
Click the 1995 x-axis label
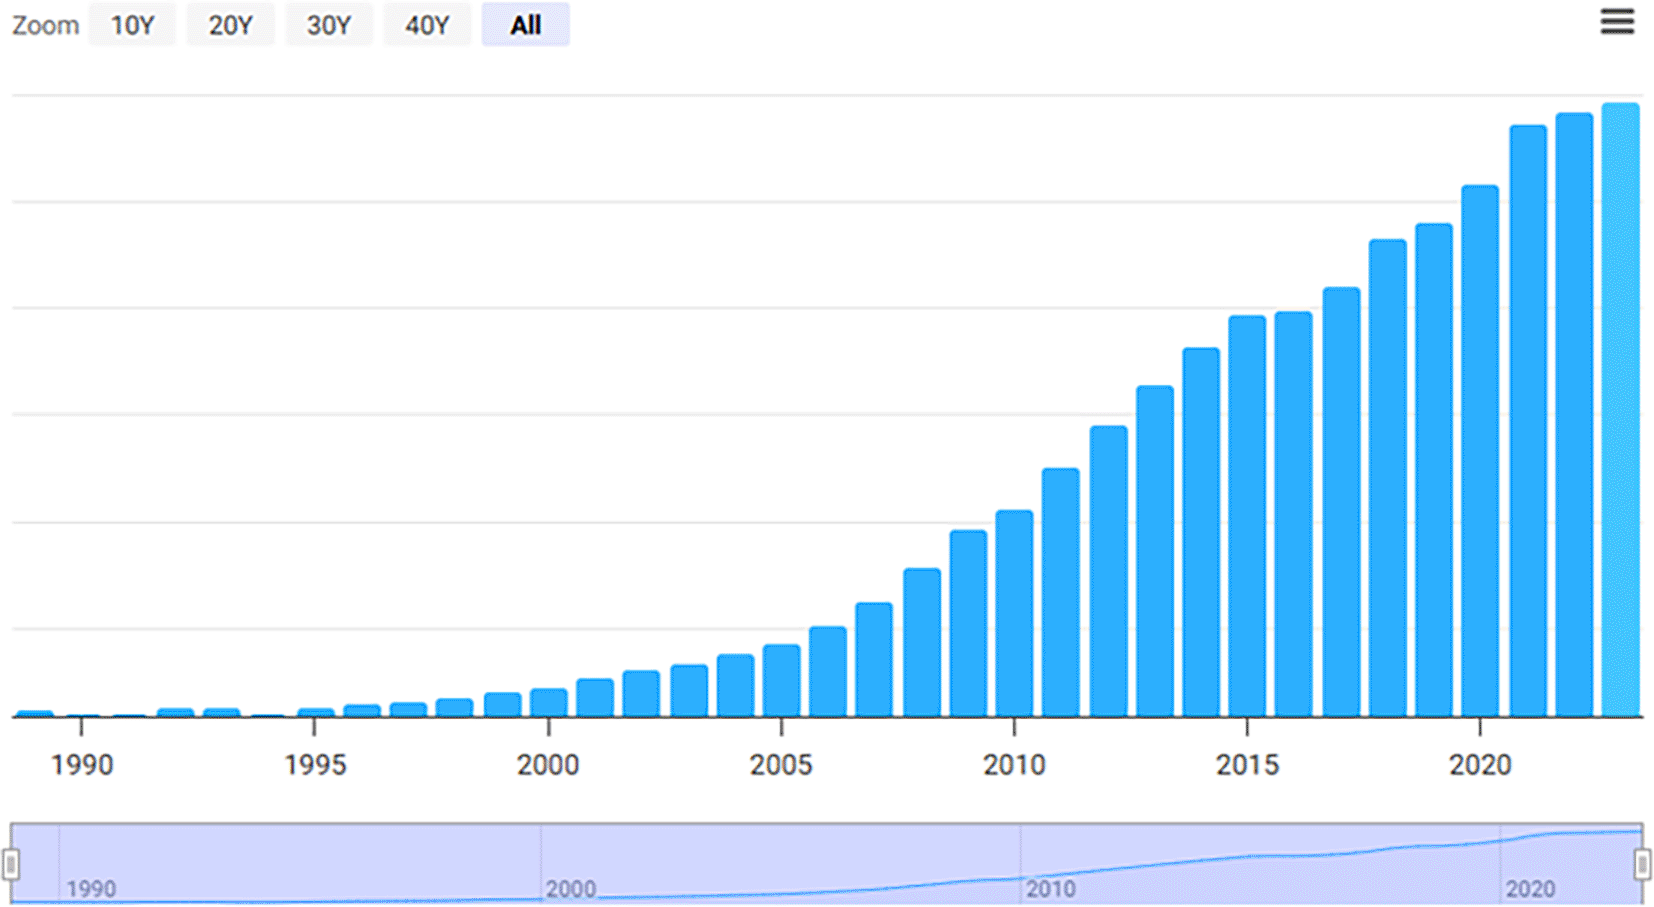point(315,765)
